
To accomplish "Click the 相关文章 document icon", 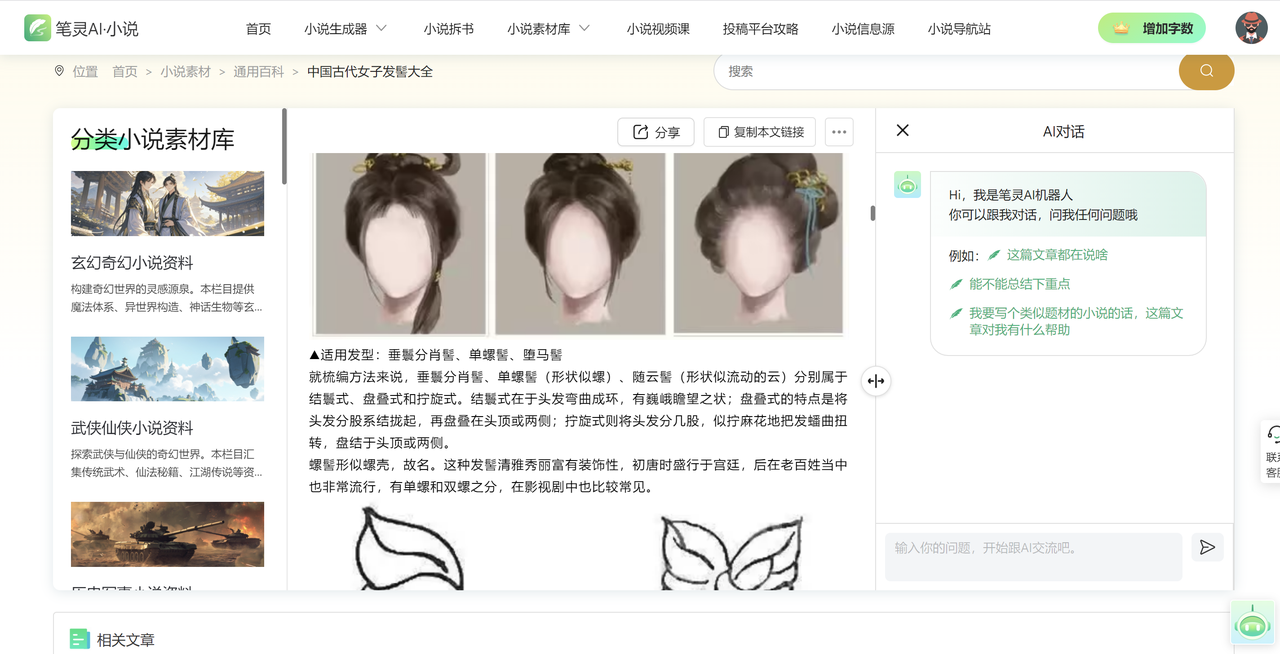I will click(x=80, y=639).
